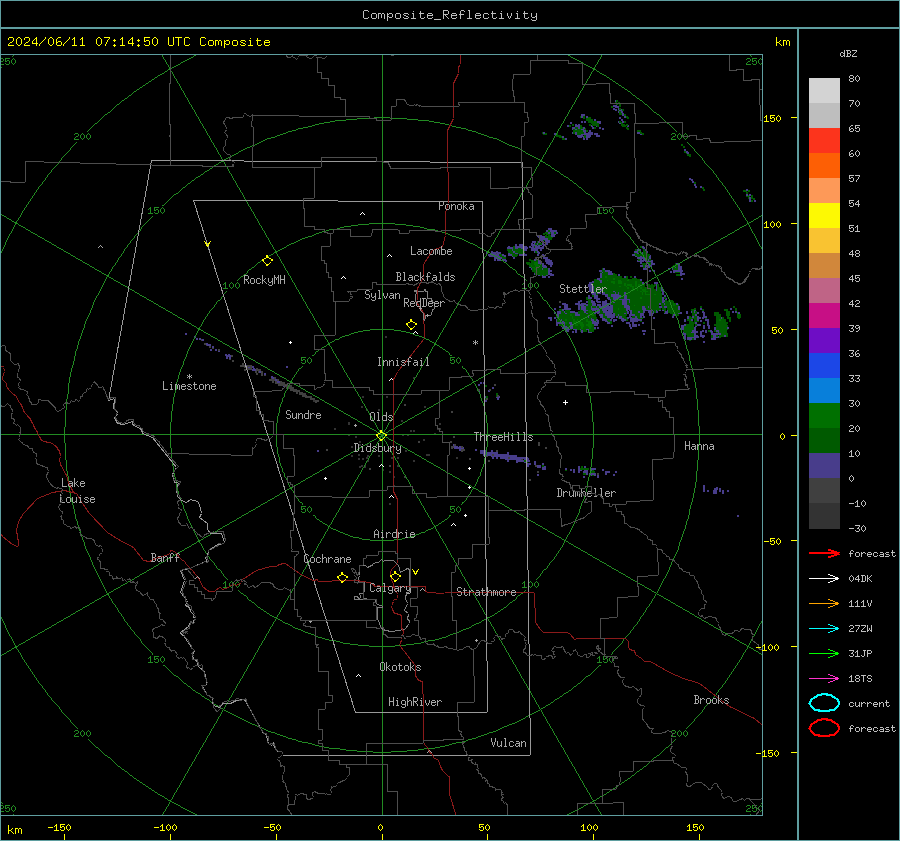Click the Blackfalds town label
Screen dimensions: 900x841
coord(425,277)
